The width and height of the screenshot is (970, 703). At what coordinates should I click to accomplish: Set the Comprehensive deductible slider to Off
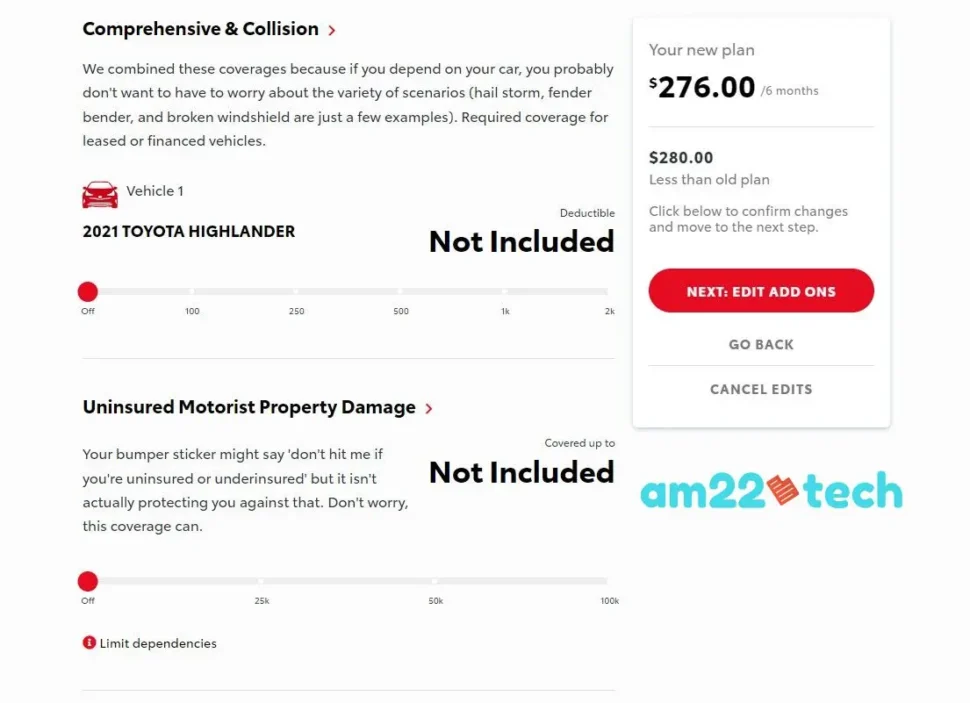click(87, 291)
